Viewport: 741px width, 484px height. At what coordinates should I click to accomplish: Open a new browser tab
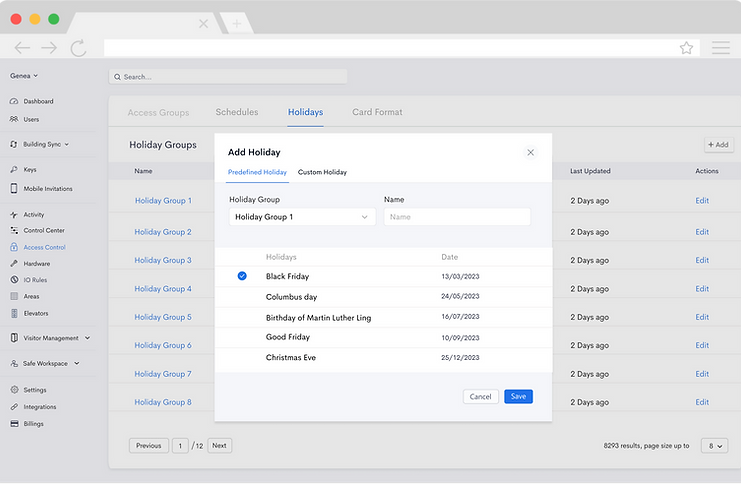237,23
